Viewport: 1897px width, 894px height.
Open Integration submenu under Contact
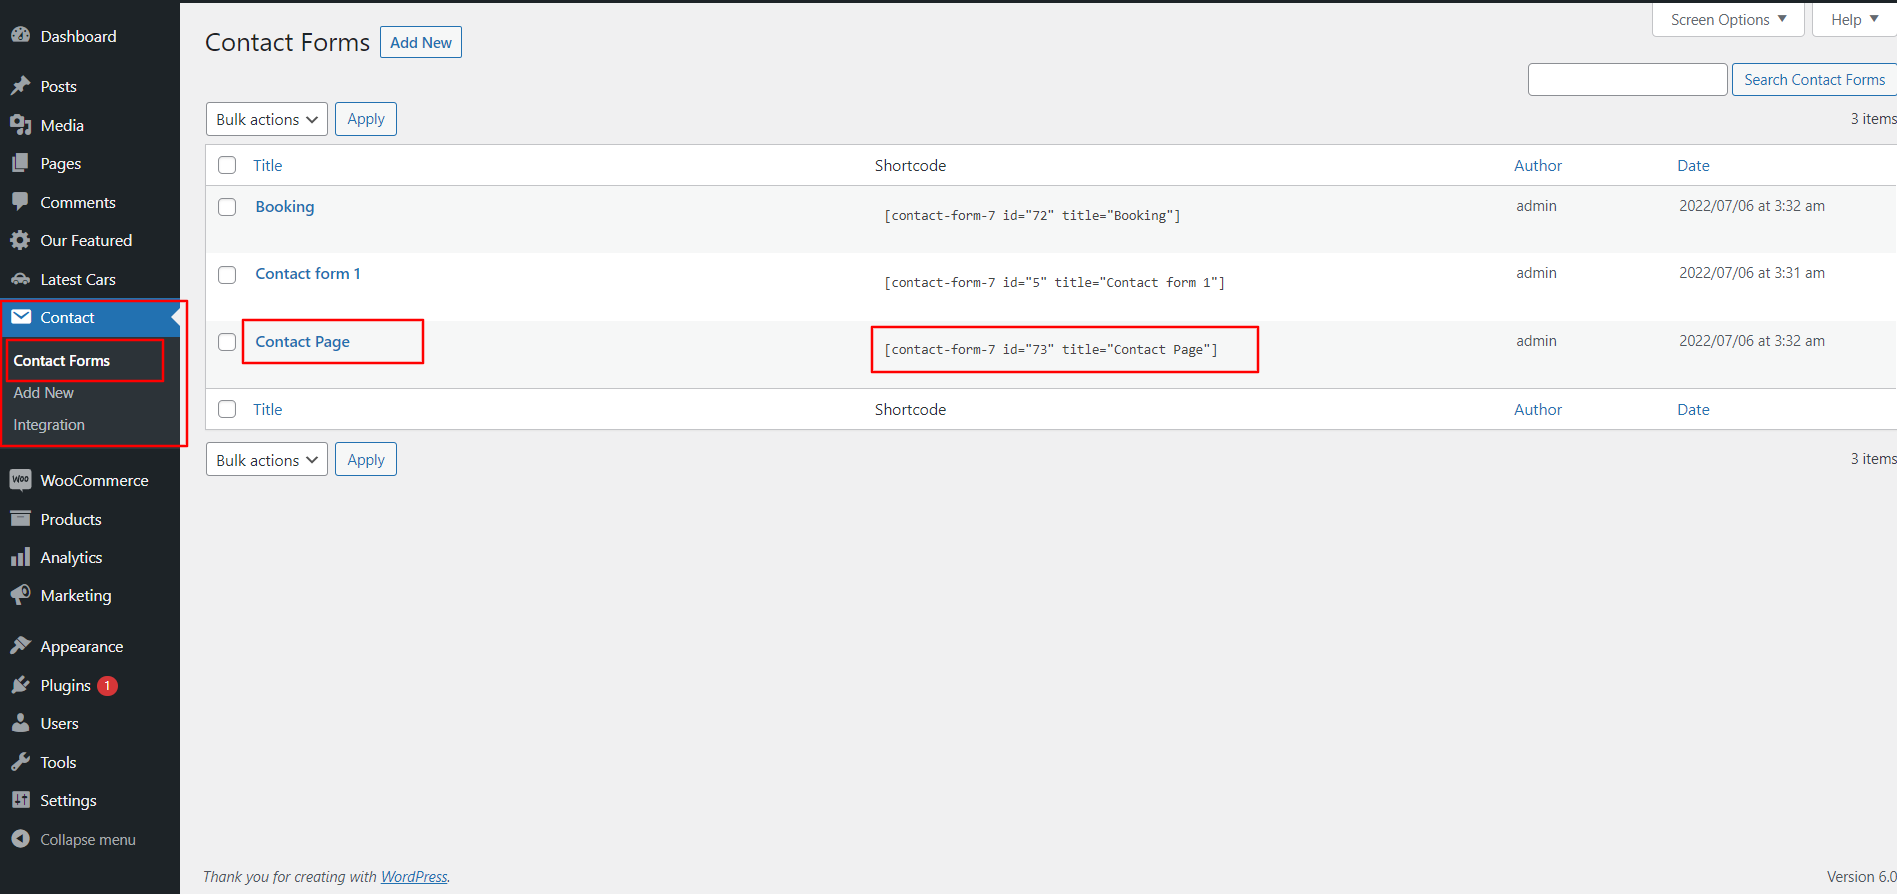pos(49,425)
